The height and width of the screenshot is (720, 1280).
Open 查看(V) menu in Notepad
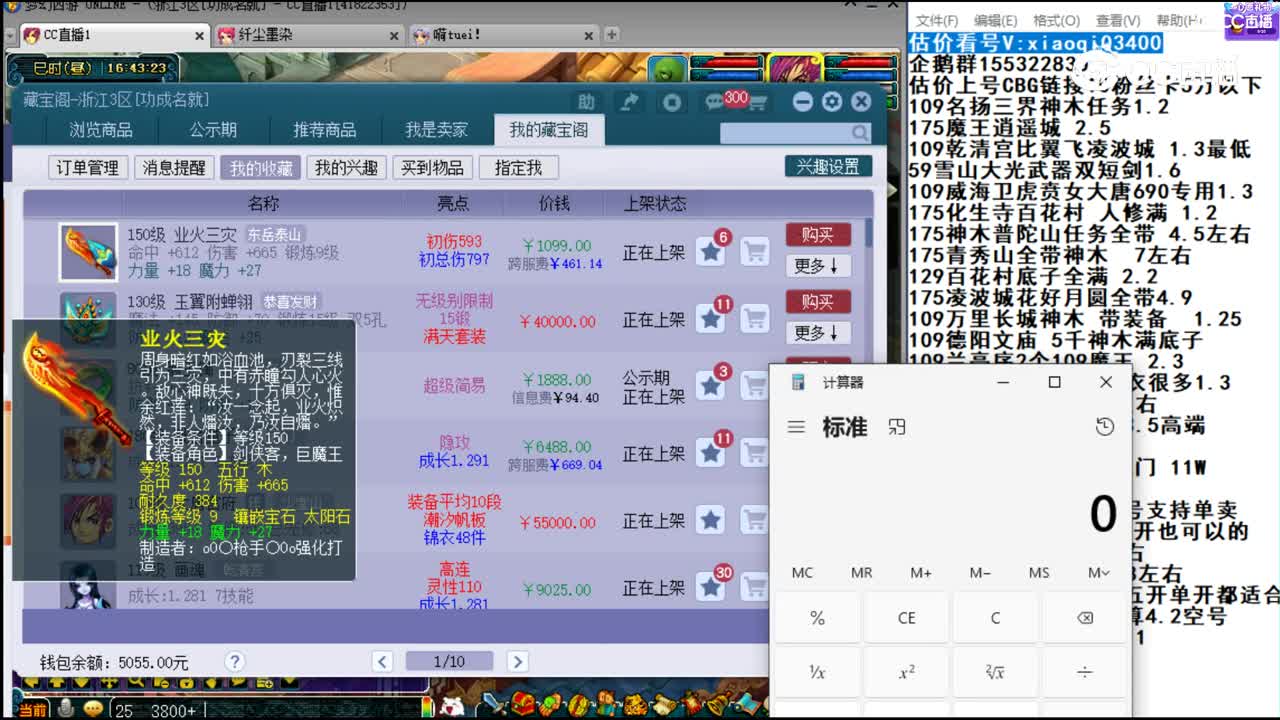[1117, 20]
